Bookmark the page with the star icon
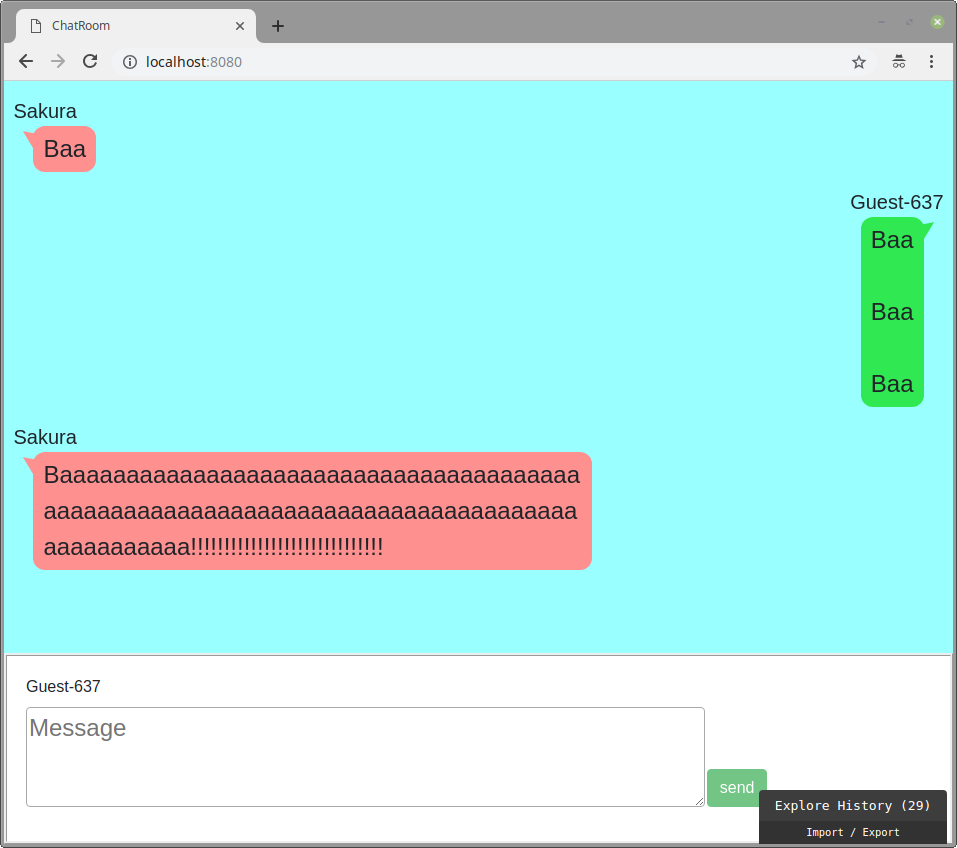Image resolution: width=957 pixels, height=848 pixels. pos(858,61)
